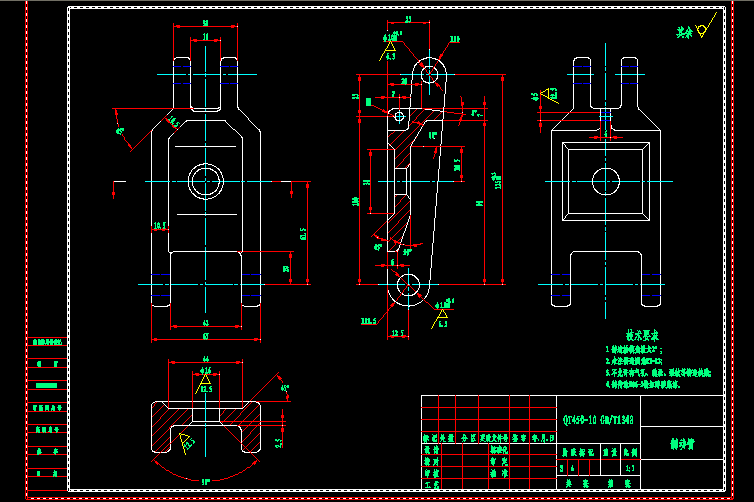Click the 7 dimension above bottom pivot hole
Screen dimensions: 754x502
[393, 262]
